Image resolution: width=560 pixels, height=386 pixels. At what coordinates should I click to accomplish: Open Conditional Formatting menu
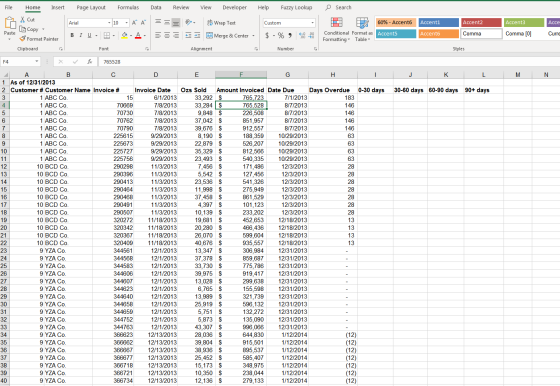coord(336,29)
